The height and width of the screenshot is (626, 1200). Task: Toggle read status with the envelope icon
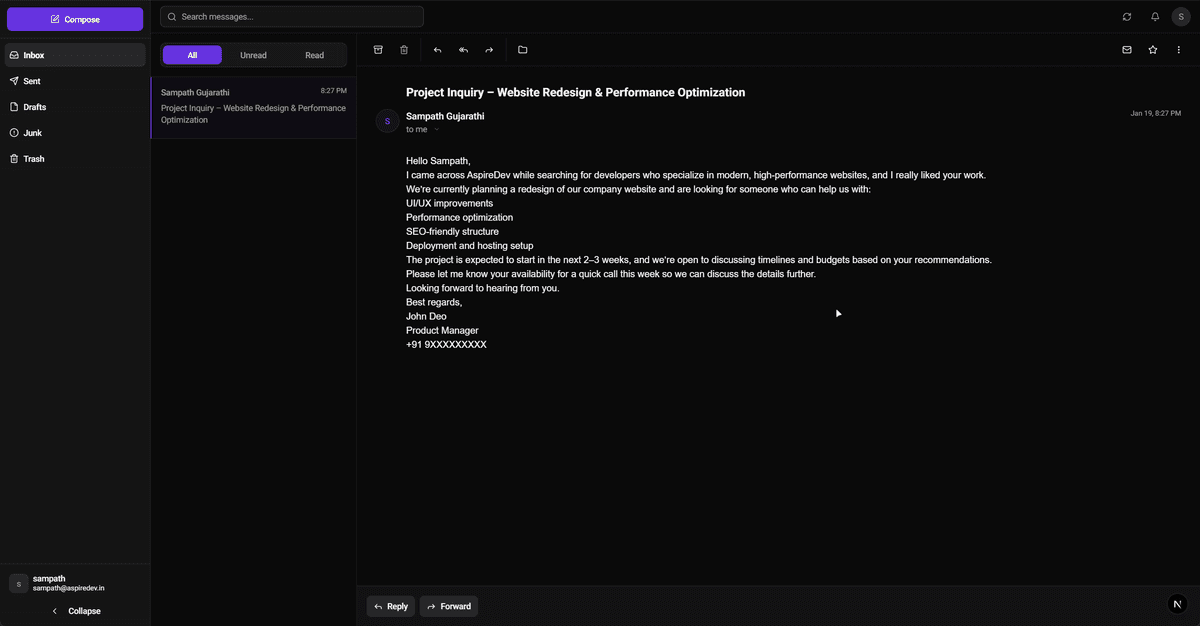[1127, 50]
